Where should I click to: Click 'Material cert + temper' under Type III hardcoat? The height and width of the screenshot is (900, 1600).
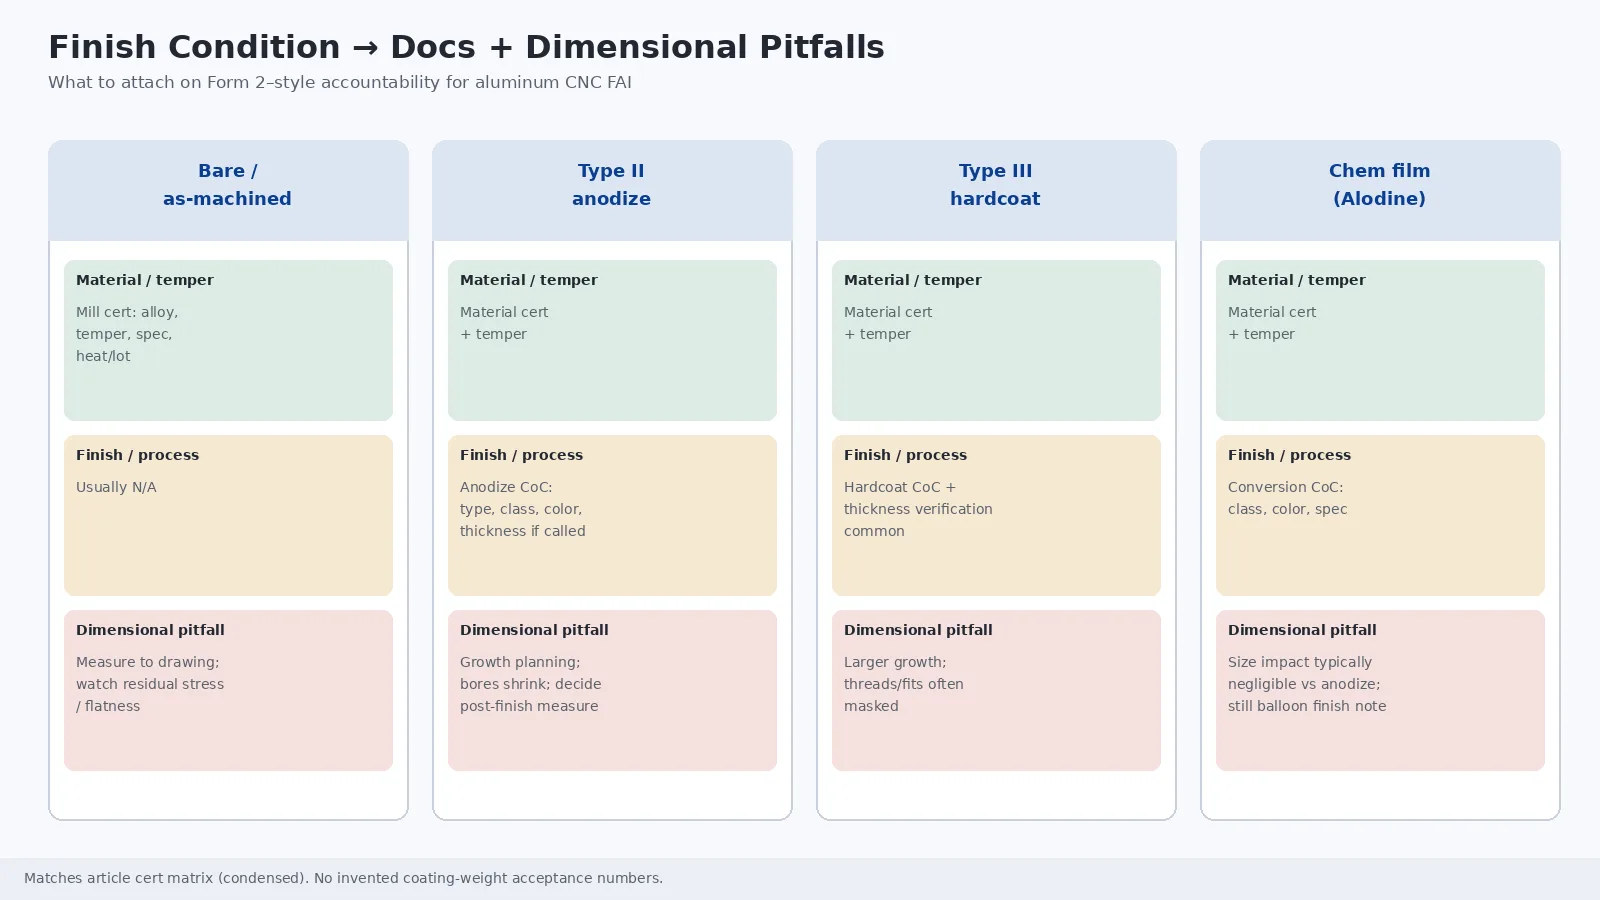click(888, 323)
